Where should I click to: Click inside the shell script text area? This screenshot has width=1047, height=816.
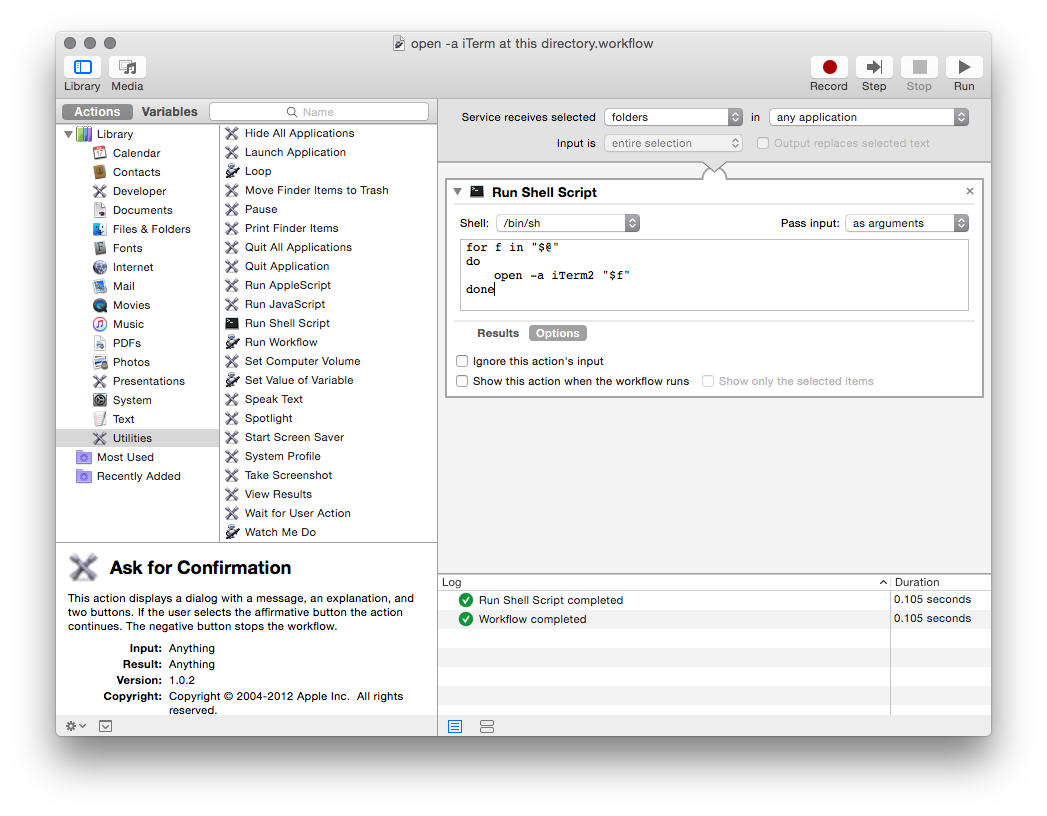[x=714, y=274]
